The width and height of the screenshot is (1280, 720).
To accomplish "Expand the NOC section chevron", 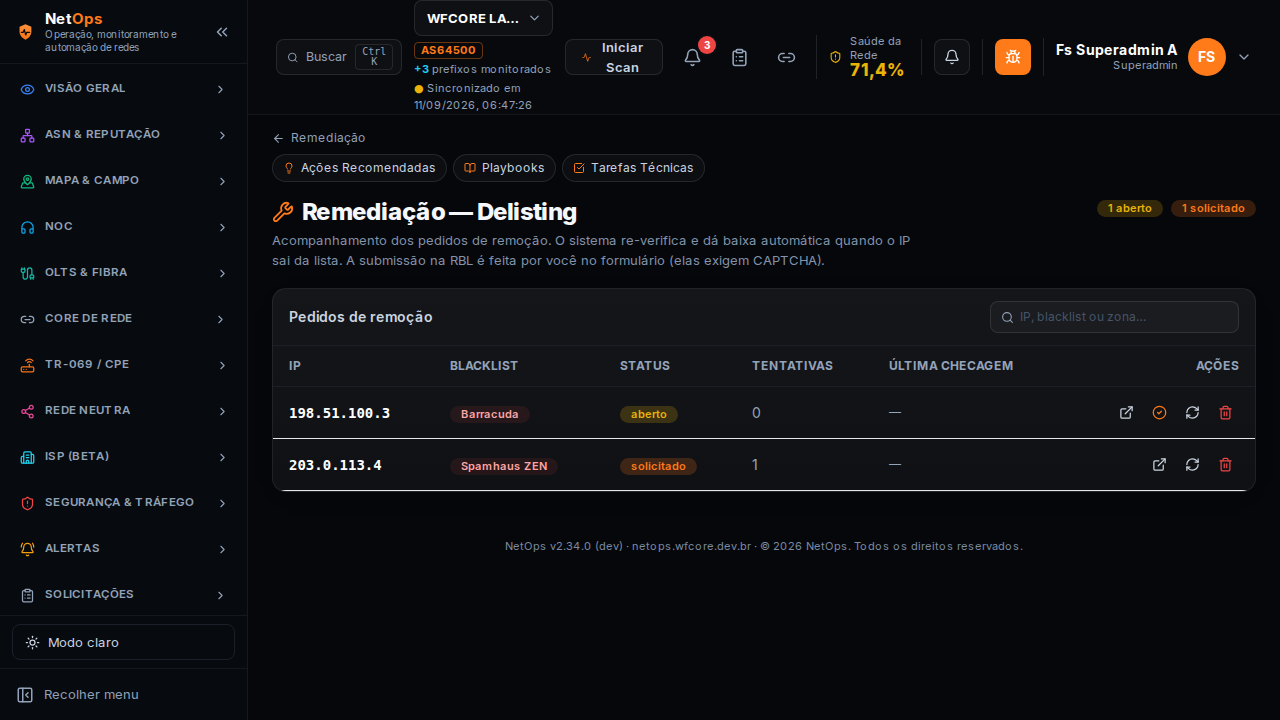I will 221,227.
